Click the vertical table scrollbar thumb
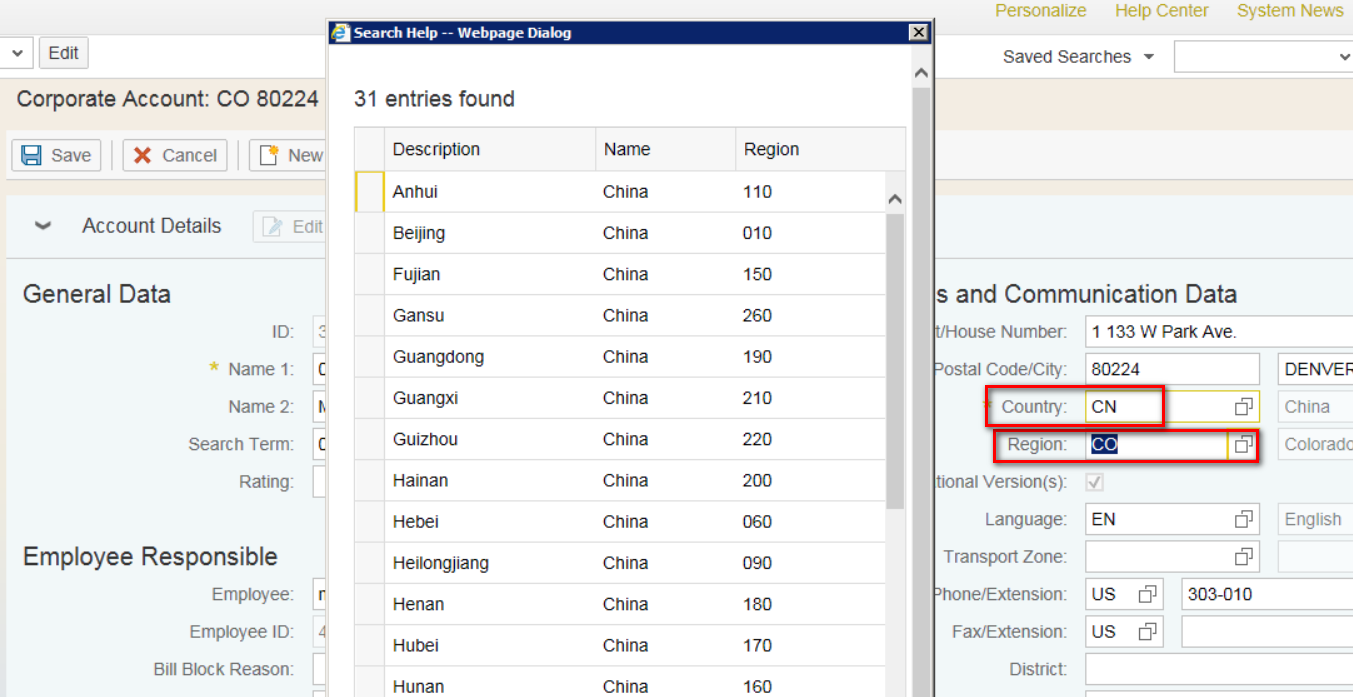The width and height of the screenshot is (1353, 697). point(895,360)
